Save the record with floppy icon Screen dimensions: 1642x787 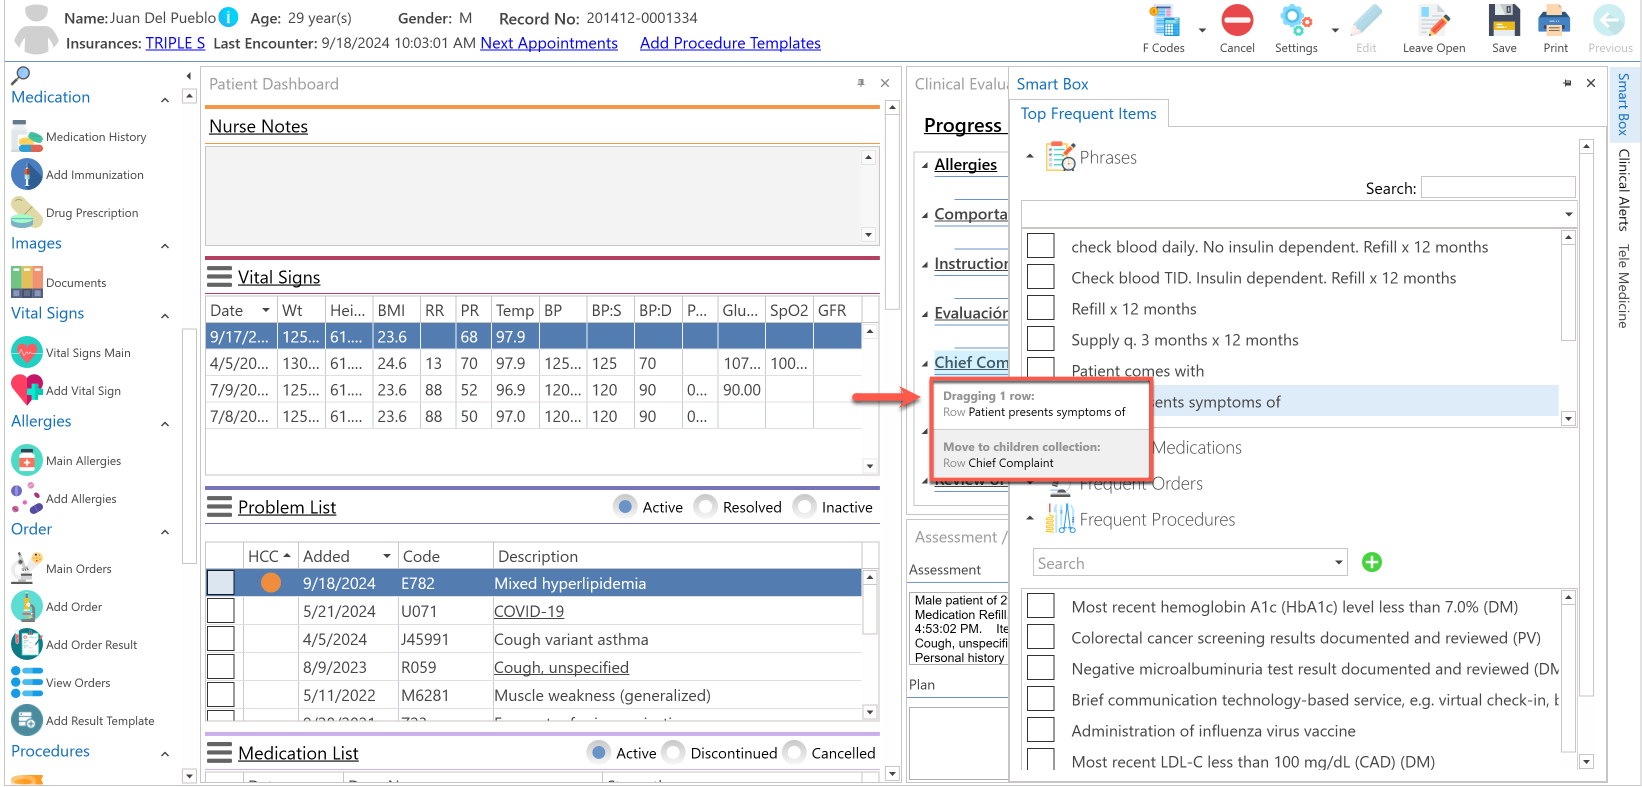[1504, 21]
